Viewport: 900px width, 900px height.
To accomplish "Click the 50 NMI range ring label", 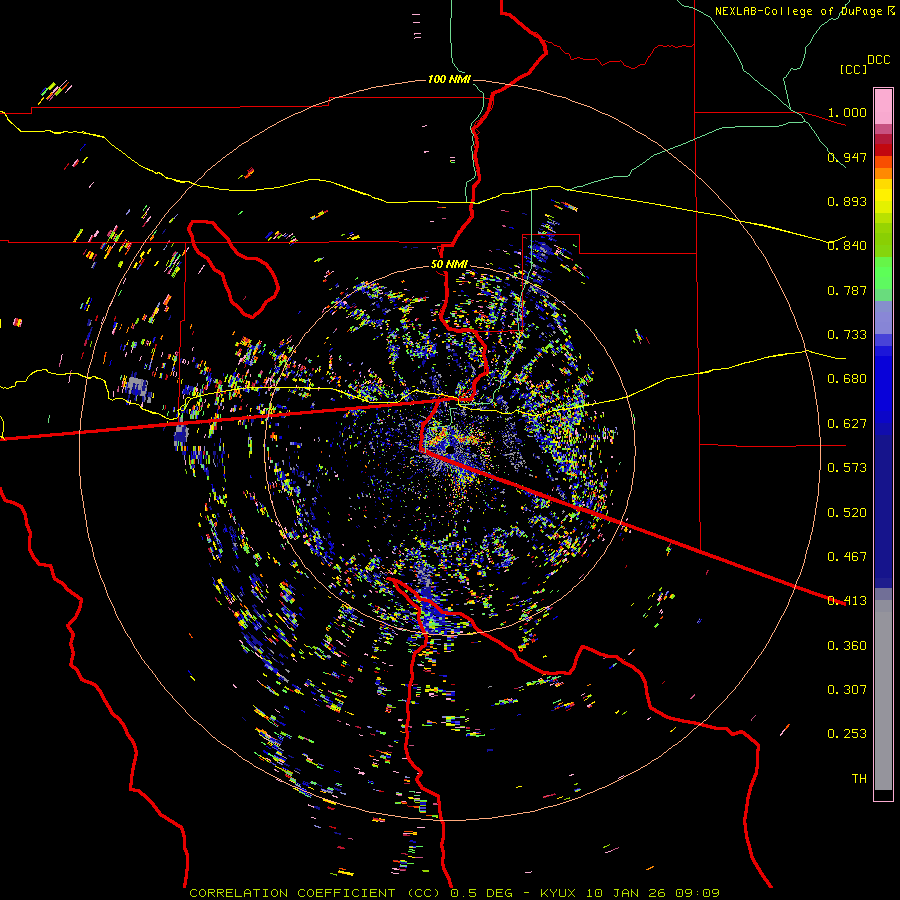I will 449,265.
